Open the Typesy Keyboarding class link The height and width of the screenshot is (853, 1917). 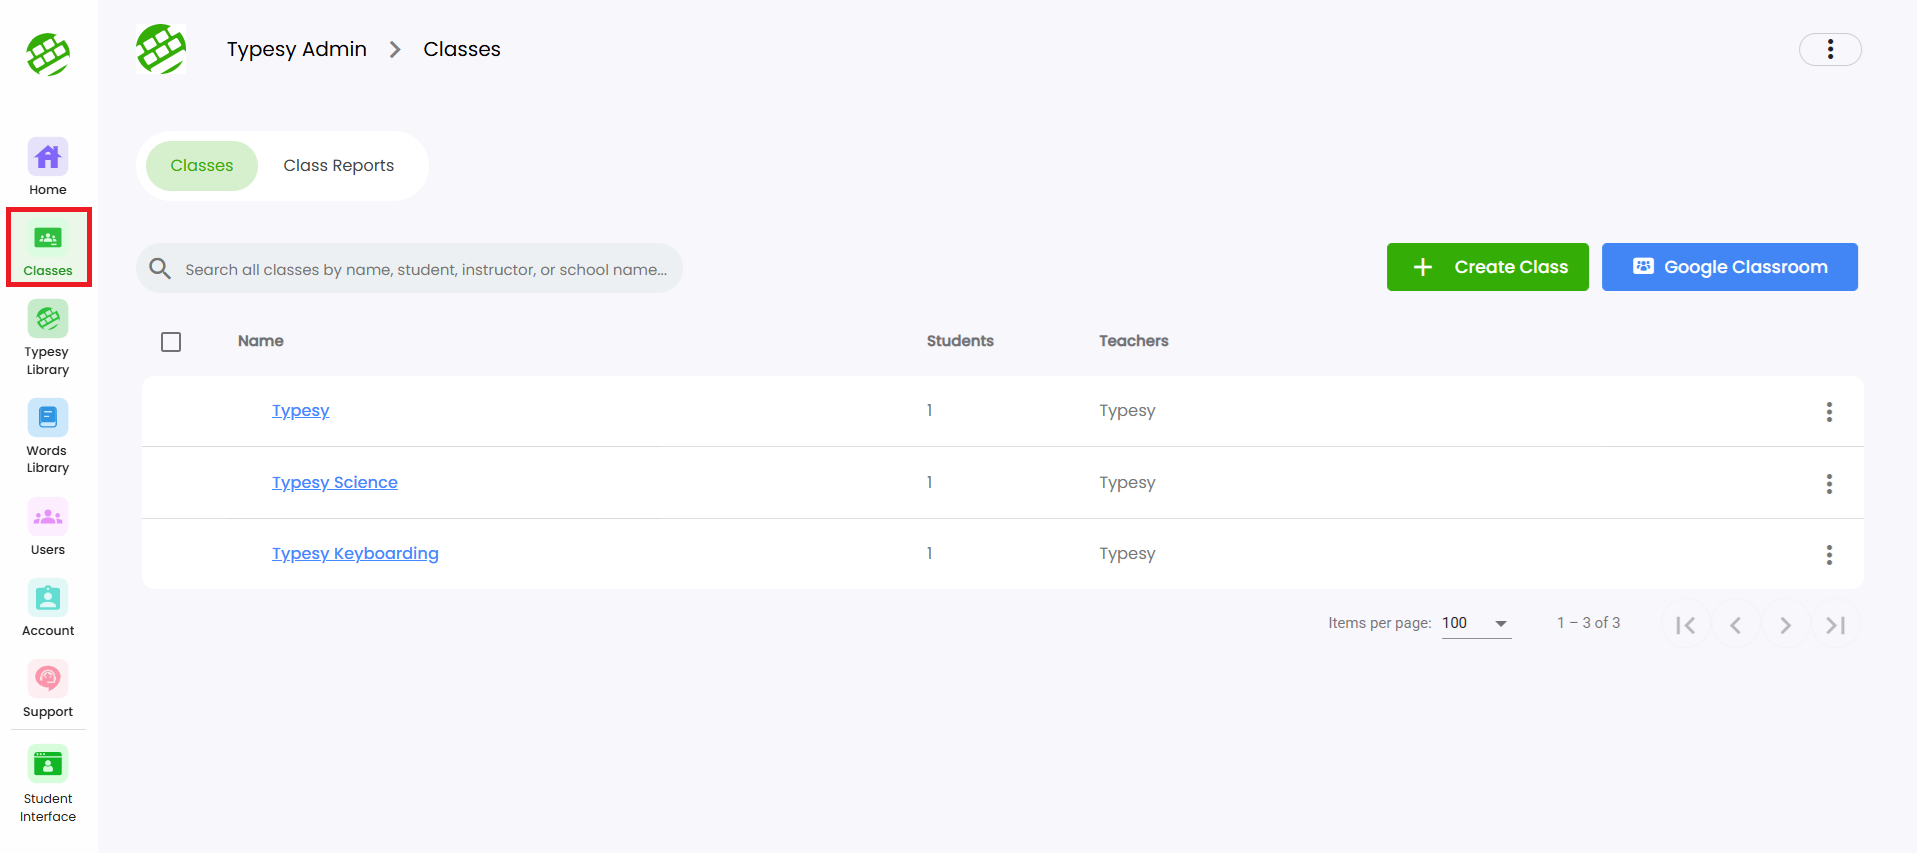(355, 554)
